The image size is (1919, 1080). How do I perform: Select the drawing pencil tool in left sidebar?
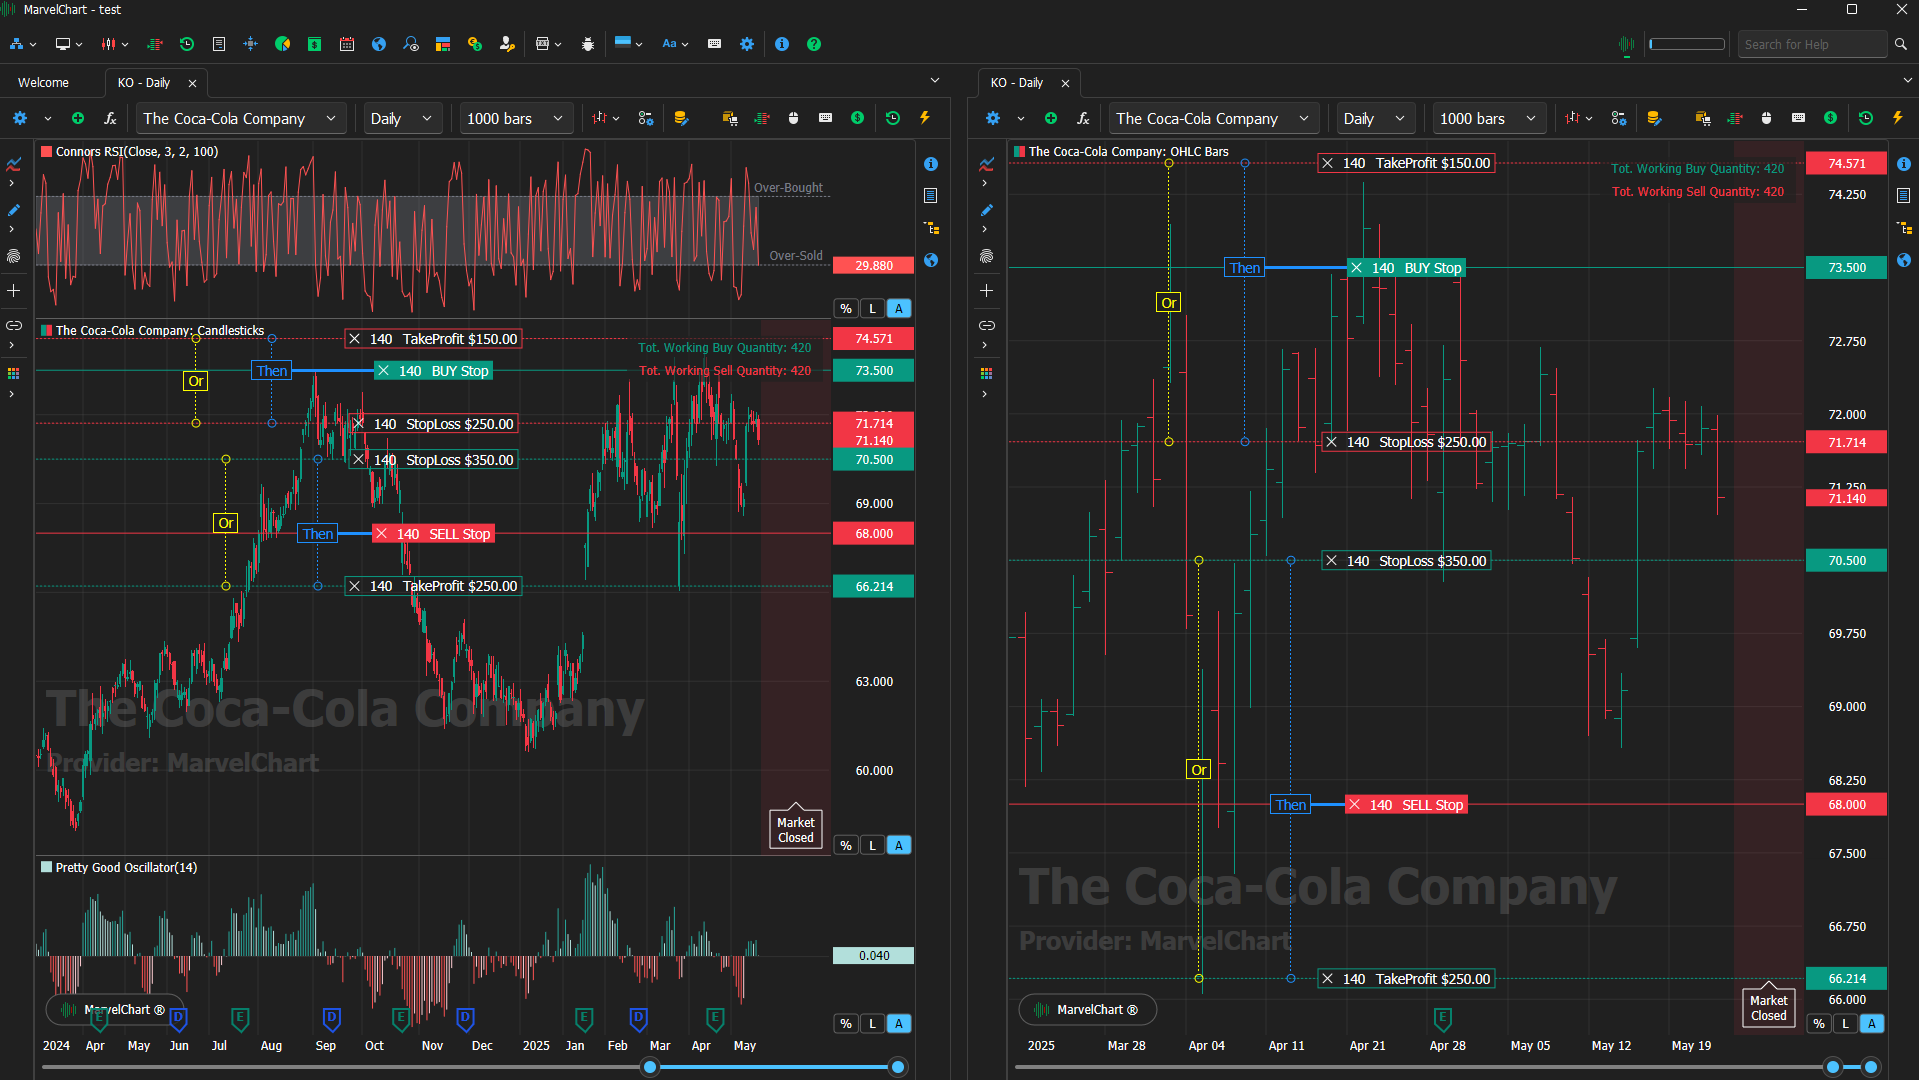point(14,211)
